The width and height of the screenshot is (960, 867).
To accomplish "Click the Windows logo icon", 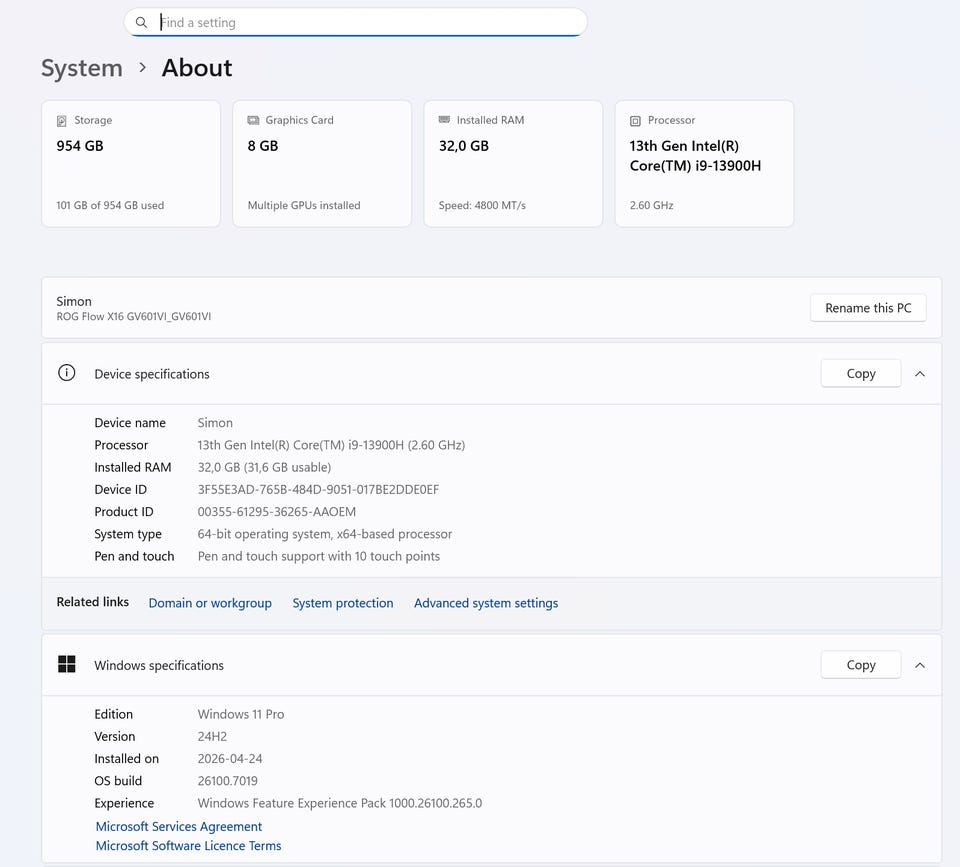I will [67, 664].
